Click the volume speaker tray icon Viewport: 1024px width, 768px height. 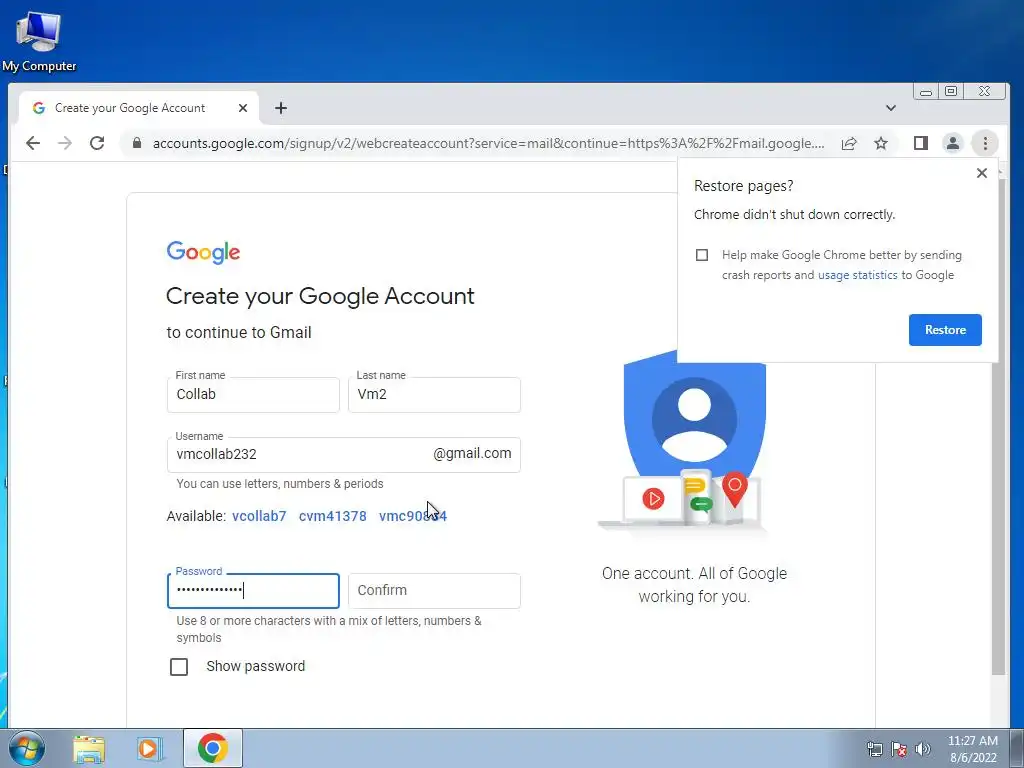pos(923,749)
